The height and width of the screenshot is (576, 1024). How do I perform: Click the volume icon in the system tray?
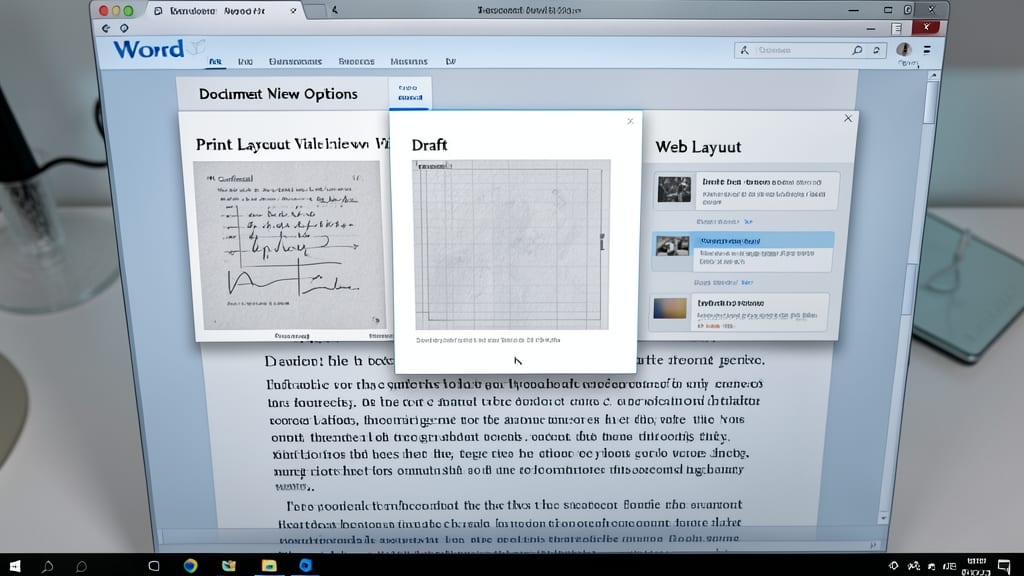coord(931,566)
